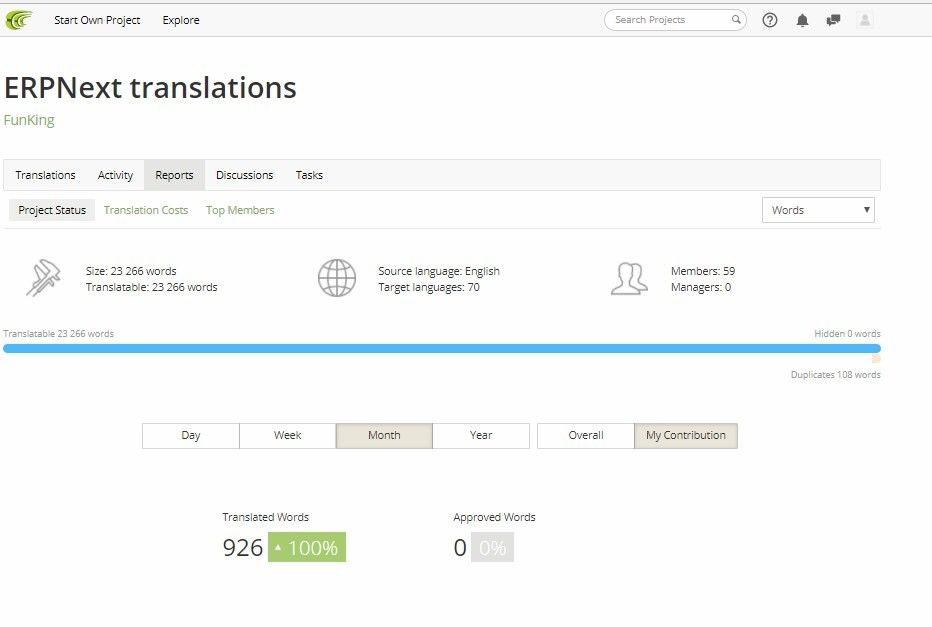
Task: Open the messages chat bubbles icon
Action: (833, 20)
